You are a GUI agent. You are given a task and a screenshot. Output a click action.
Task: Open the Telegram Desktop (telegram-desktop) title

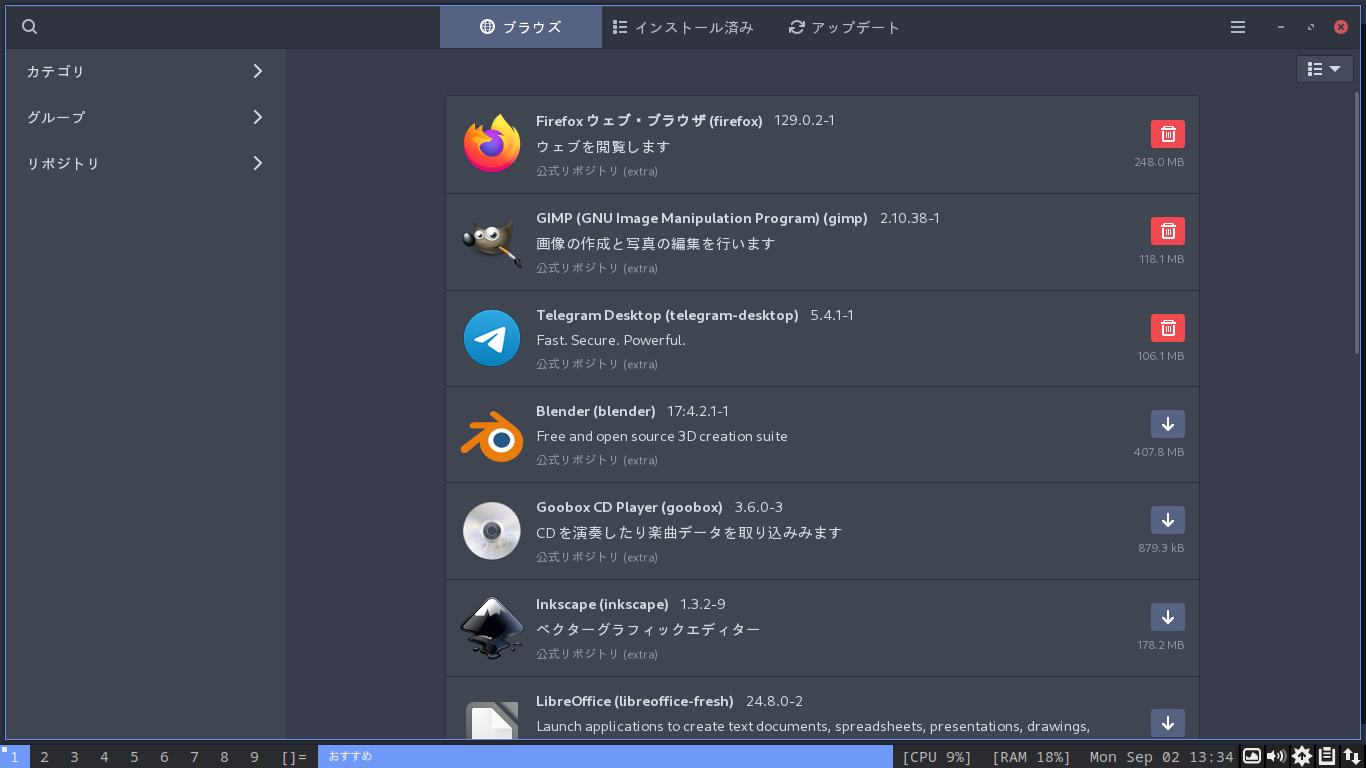667,315
